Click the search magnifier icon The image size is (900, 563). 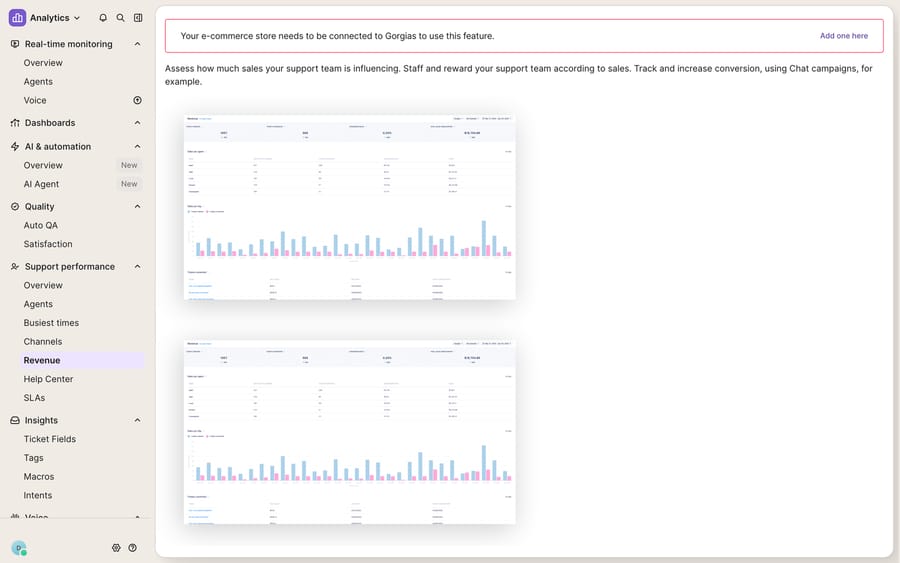click(x=121, y=18)
